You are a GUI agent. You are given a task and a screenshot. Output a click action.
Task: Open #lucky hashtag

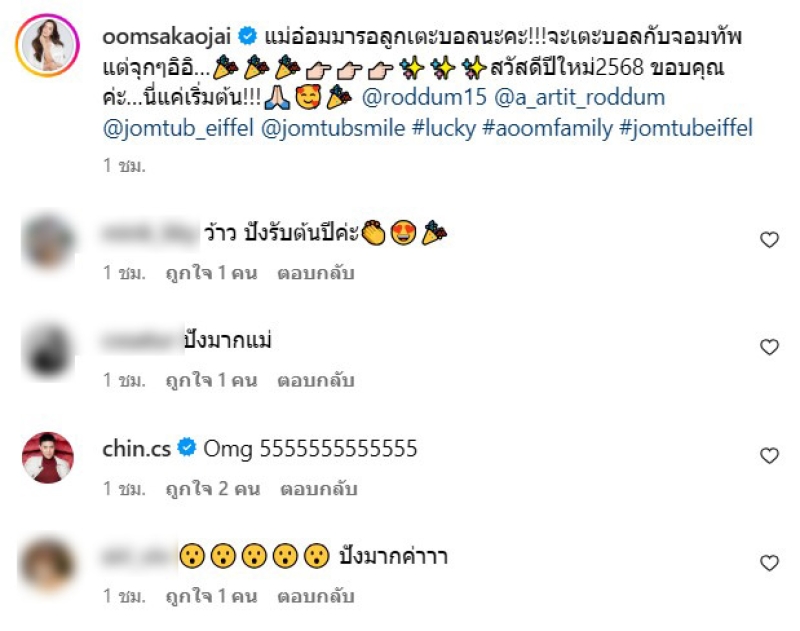coord(443,128)
